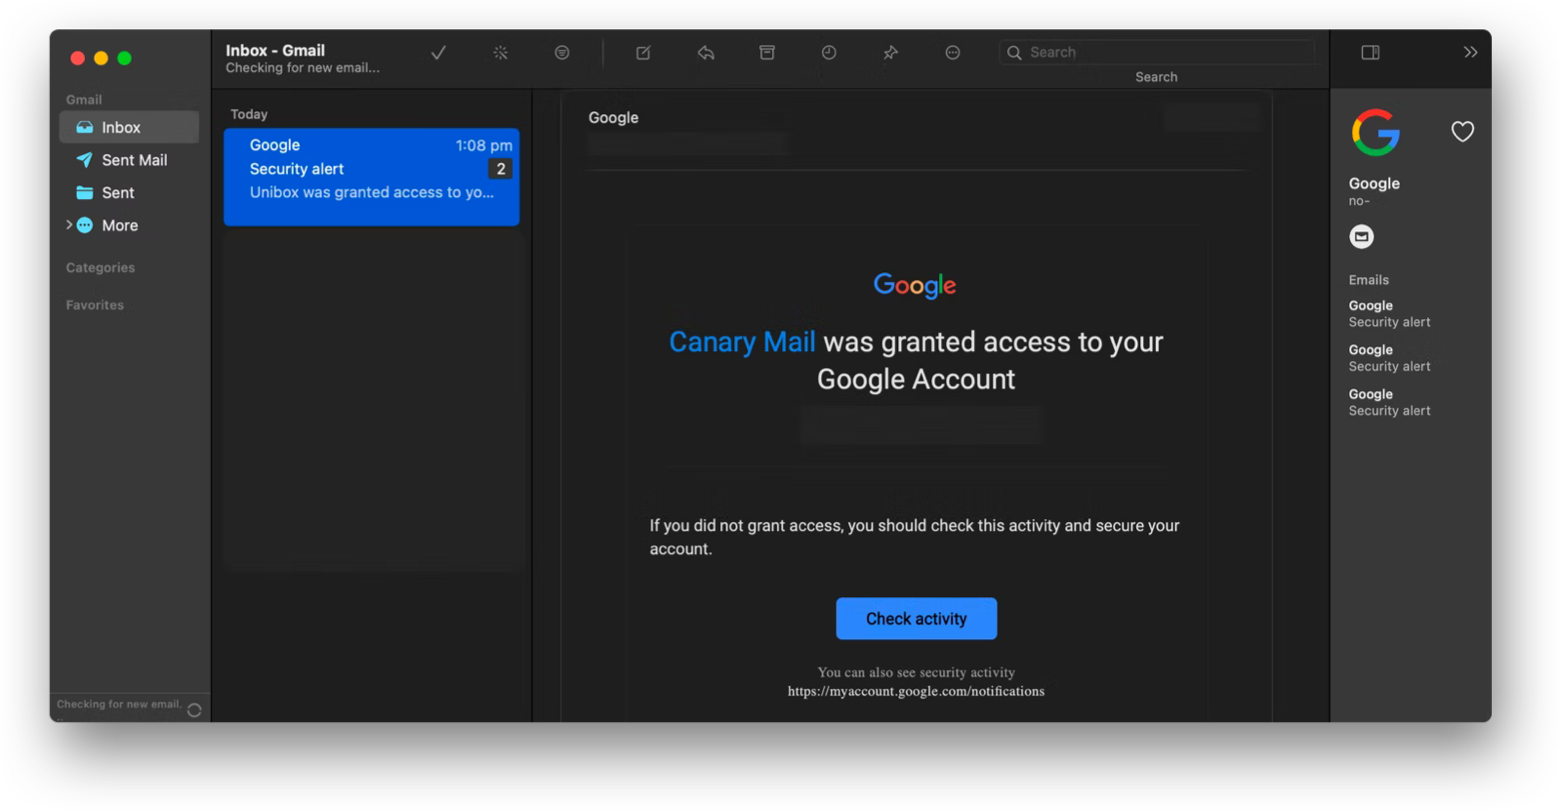Click the More item label in sidebar

tap(120, 226)
